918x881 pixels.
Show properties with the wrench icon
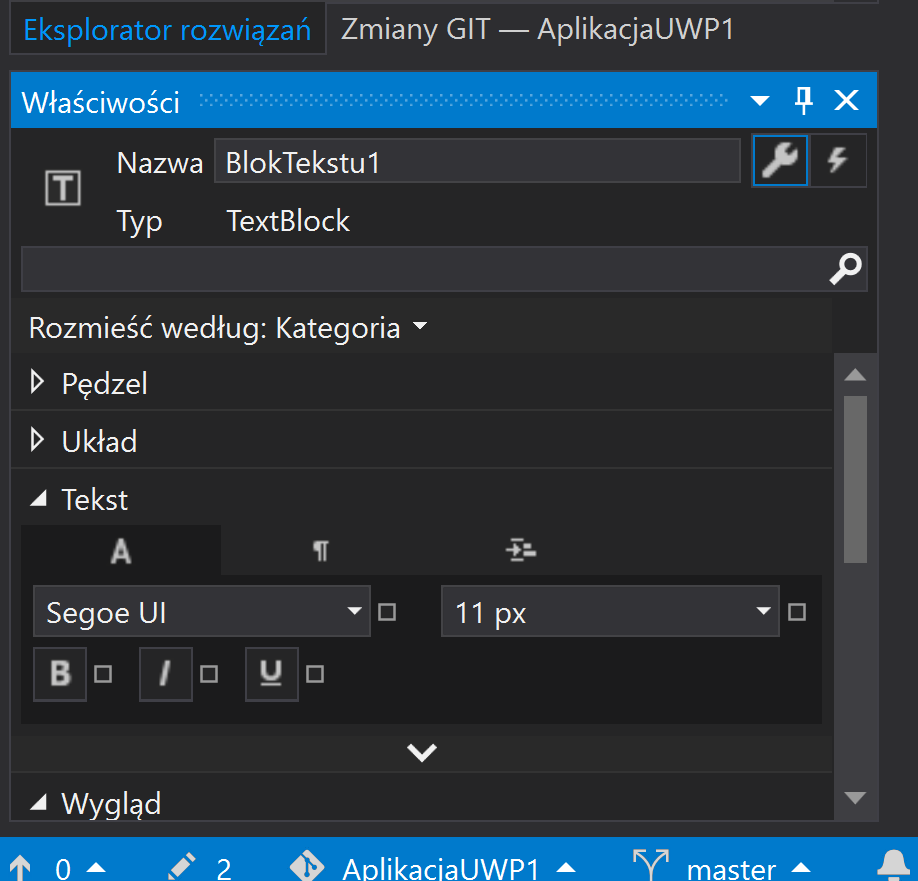780,160
